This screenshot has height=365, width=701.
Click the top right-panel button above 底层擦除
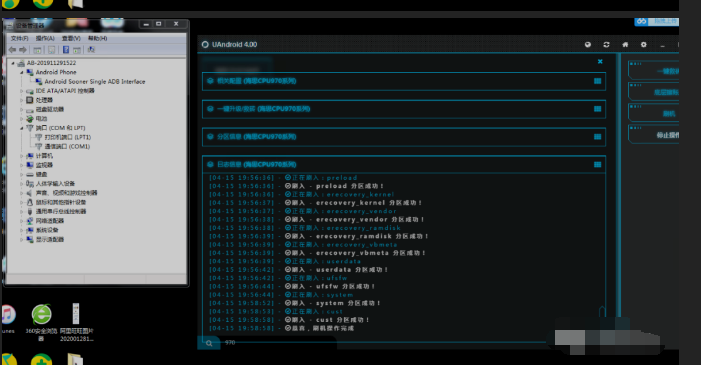[654, 71]
